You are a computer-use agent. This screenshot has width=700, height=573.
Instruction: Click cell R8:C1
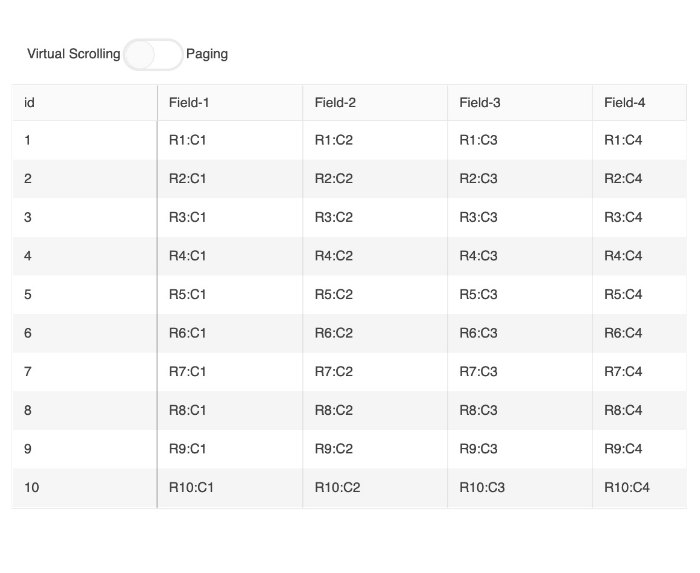pyautogui.click(x=230, y=410)
